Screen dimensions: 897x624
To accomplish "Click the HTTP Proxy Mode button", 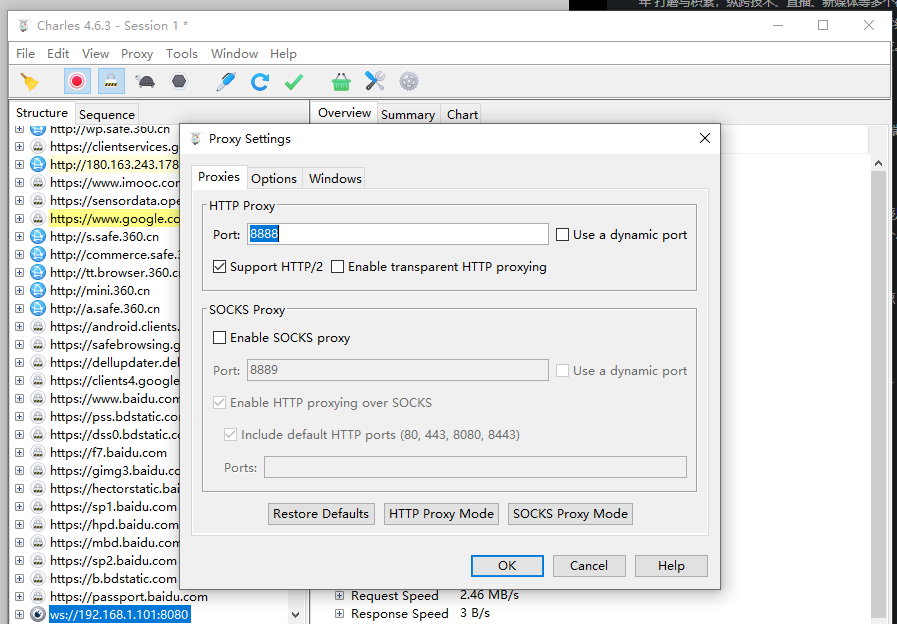I will pyautogui.click(x=441, y=514).
